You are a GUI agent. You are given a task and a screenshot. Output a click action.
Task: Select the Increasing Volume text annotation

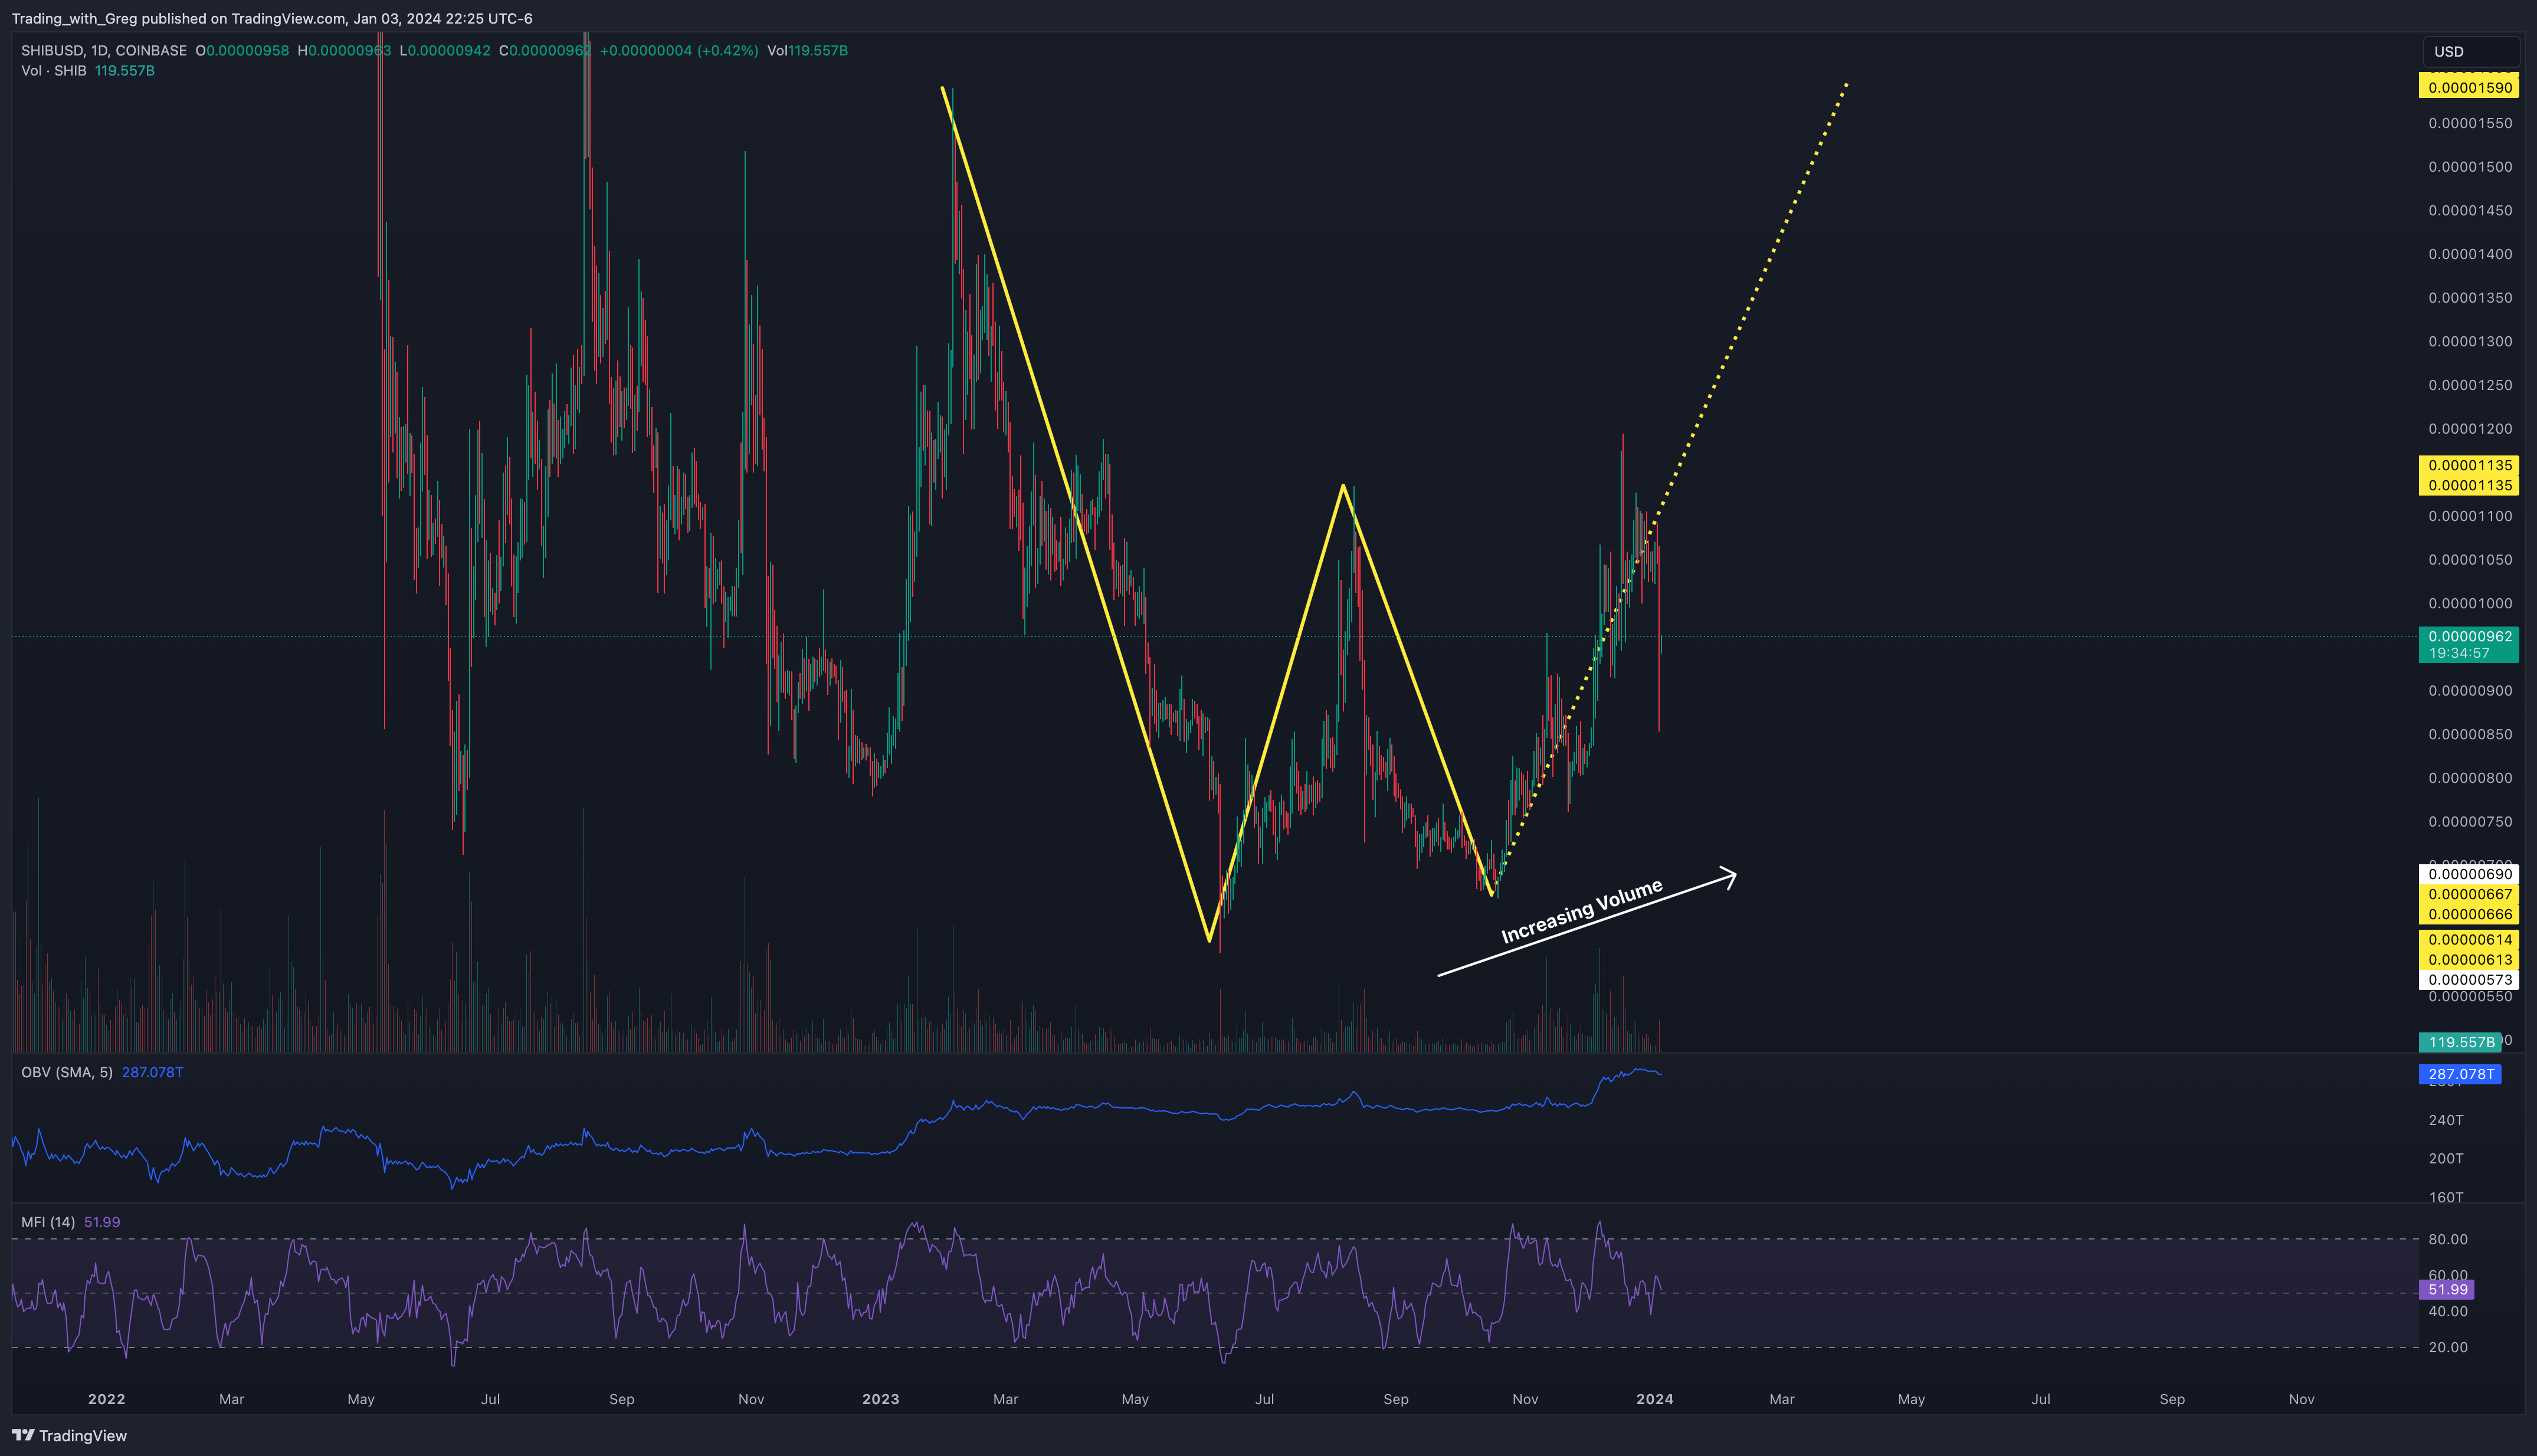pyautogui.click(x=1582, y=911)
